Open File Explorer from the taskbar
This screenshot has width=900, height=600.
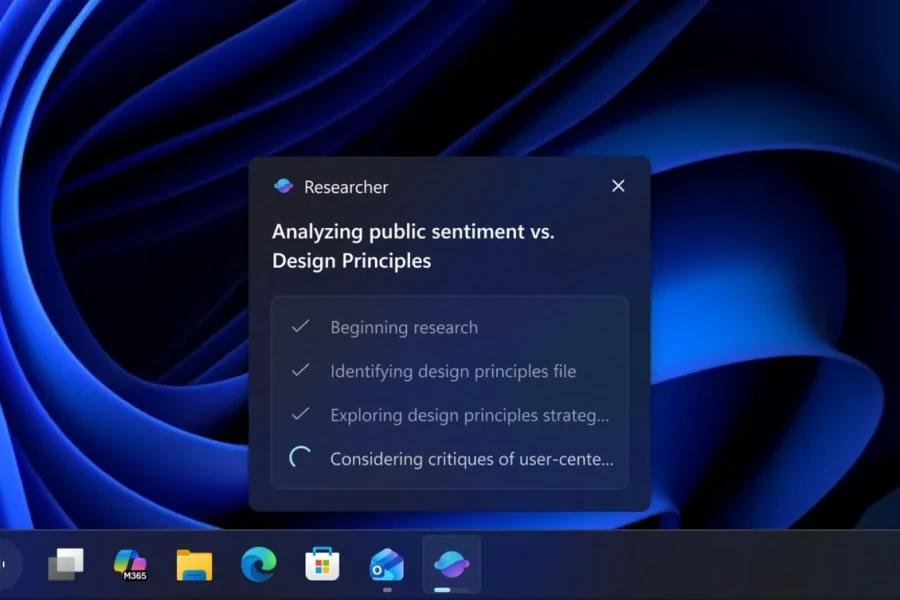click(x=194, y=565)
